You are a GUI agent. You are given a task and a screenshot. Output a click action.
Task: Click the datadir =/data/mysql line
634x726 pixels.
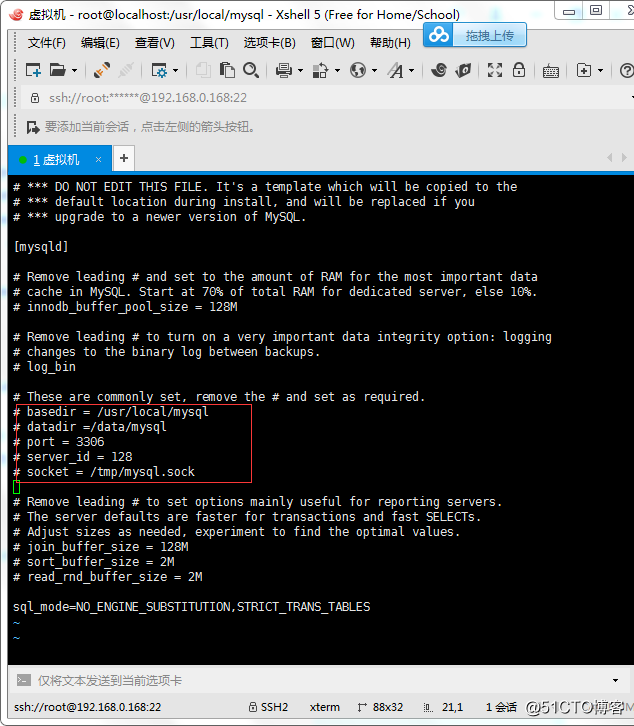coord(90,426)
